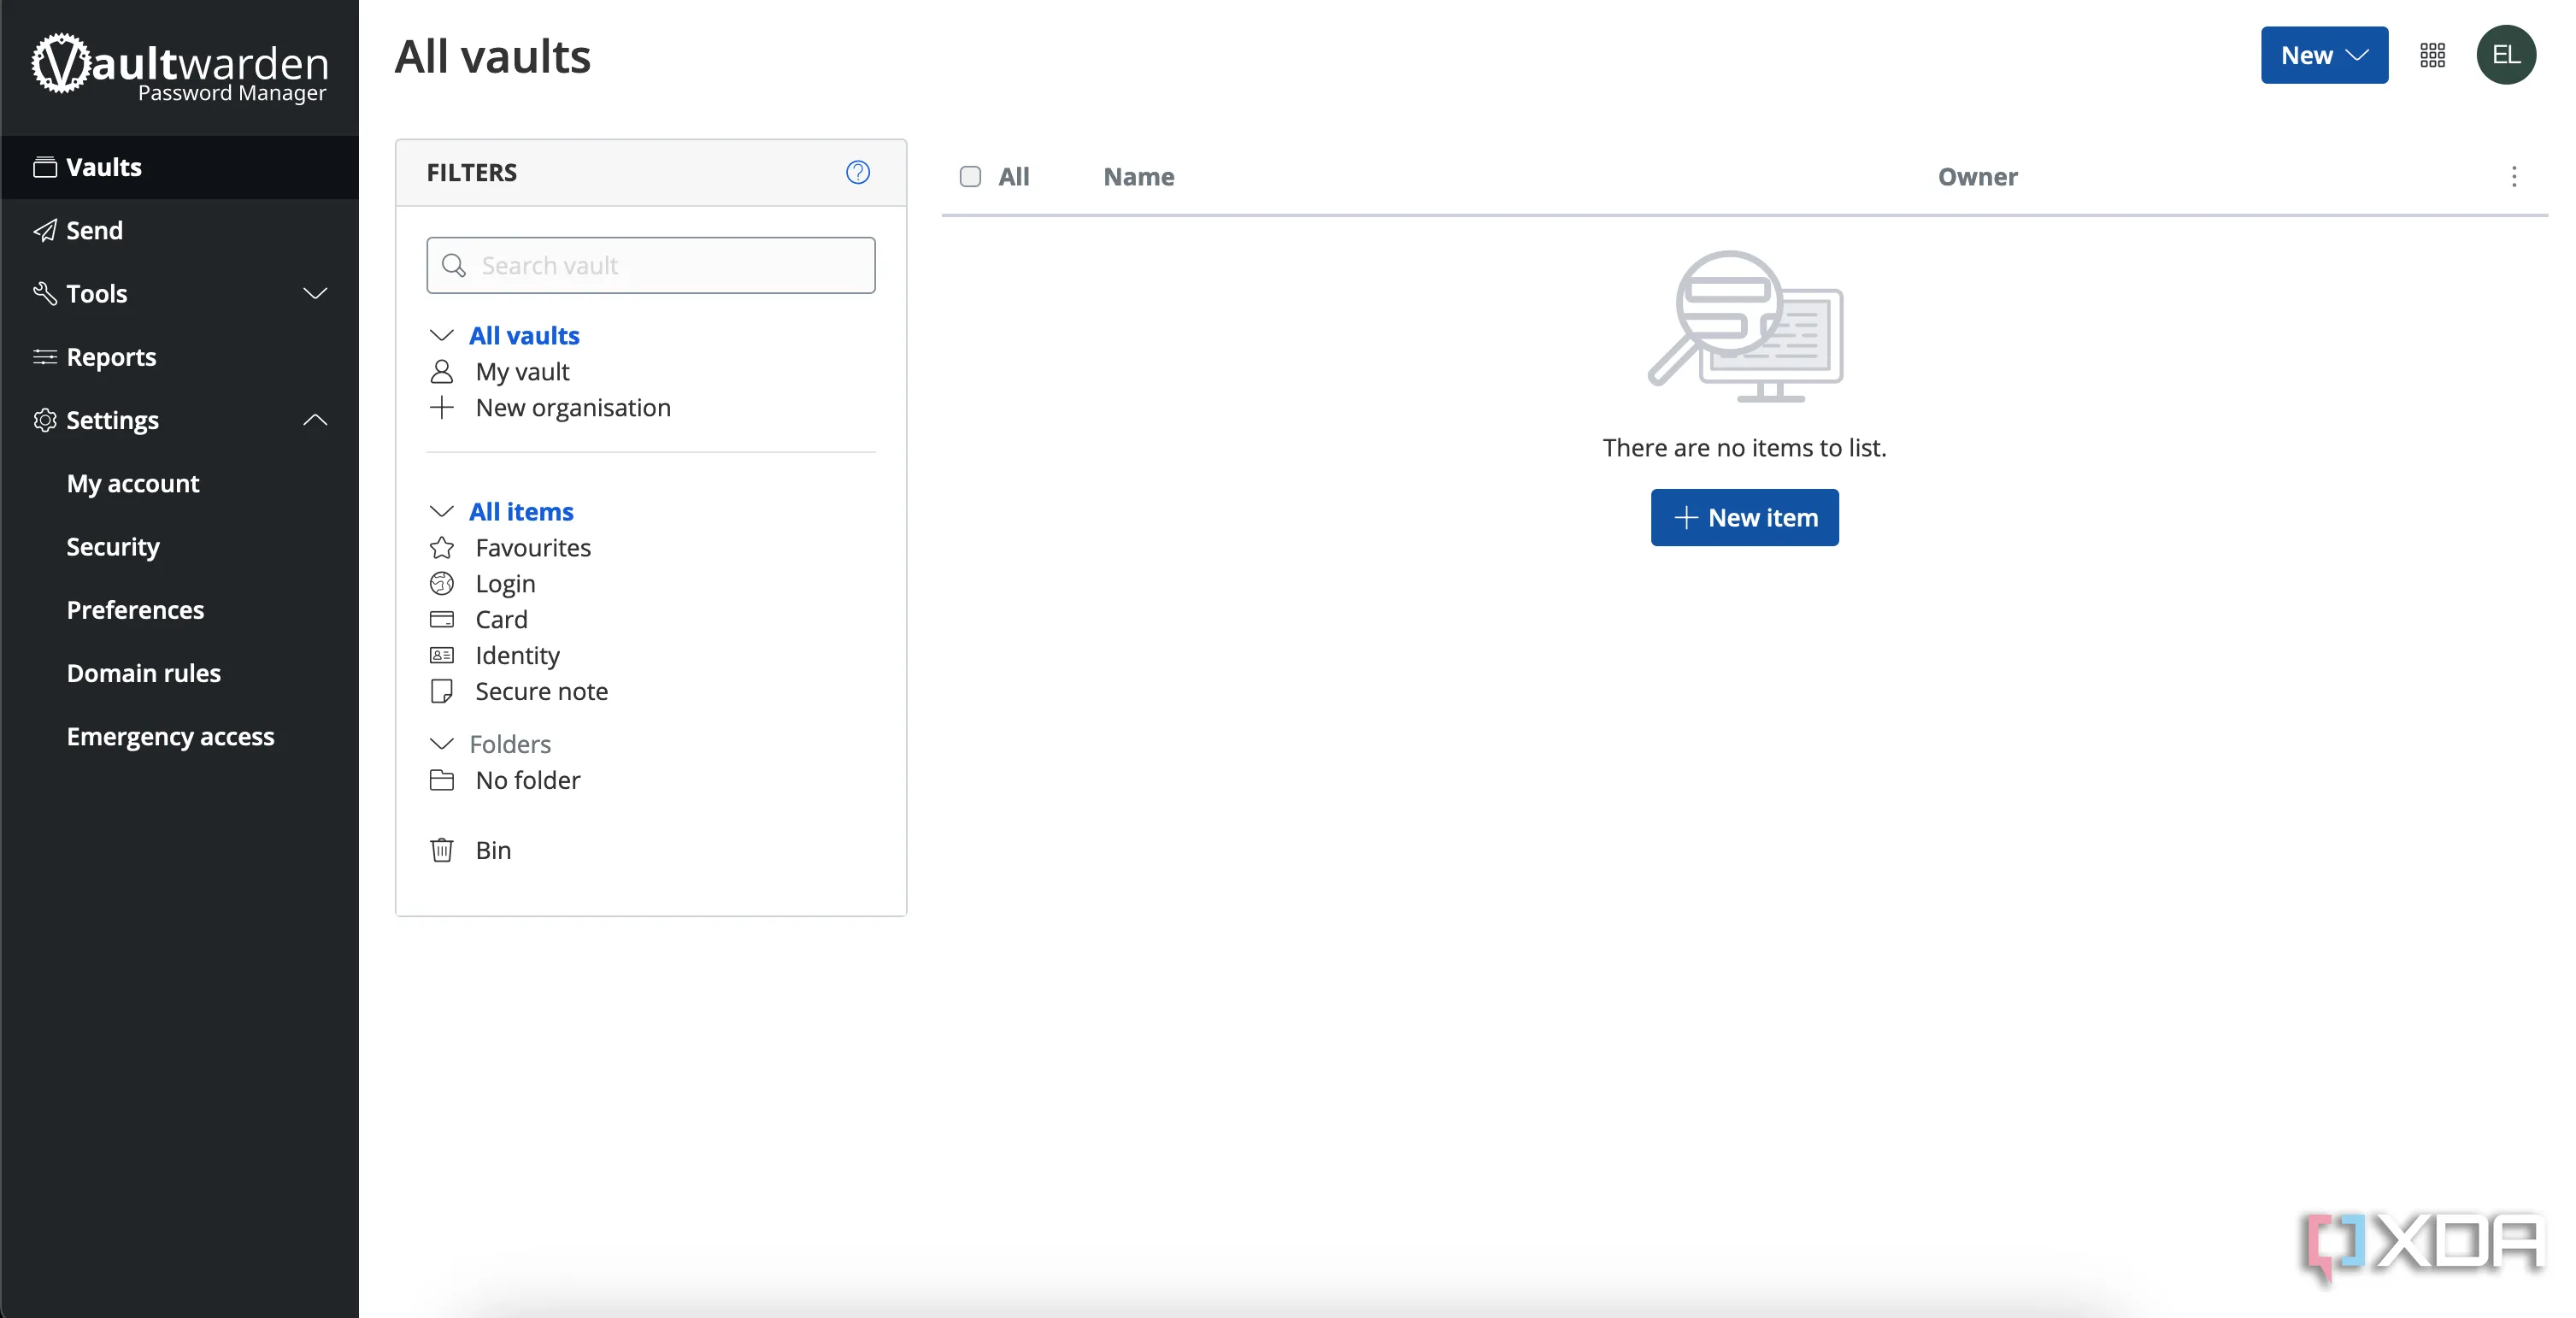2576x1318 pixels.
Task: Open Emergency access settings page
Action: pyautogui.click(x=170, y=737)
